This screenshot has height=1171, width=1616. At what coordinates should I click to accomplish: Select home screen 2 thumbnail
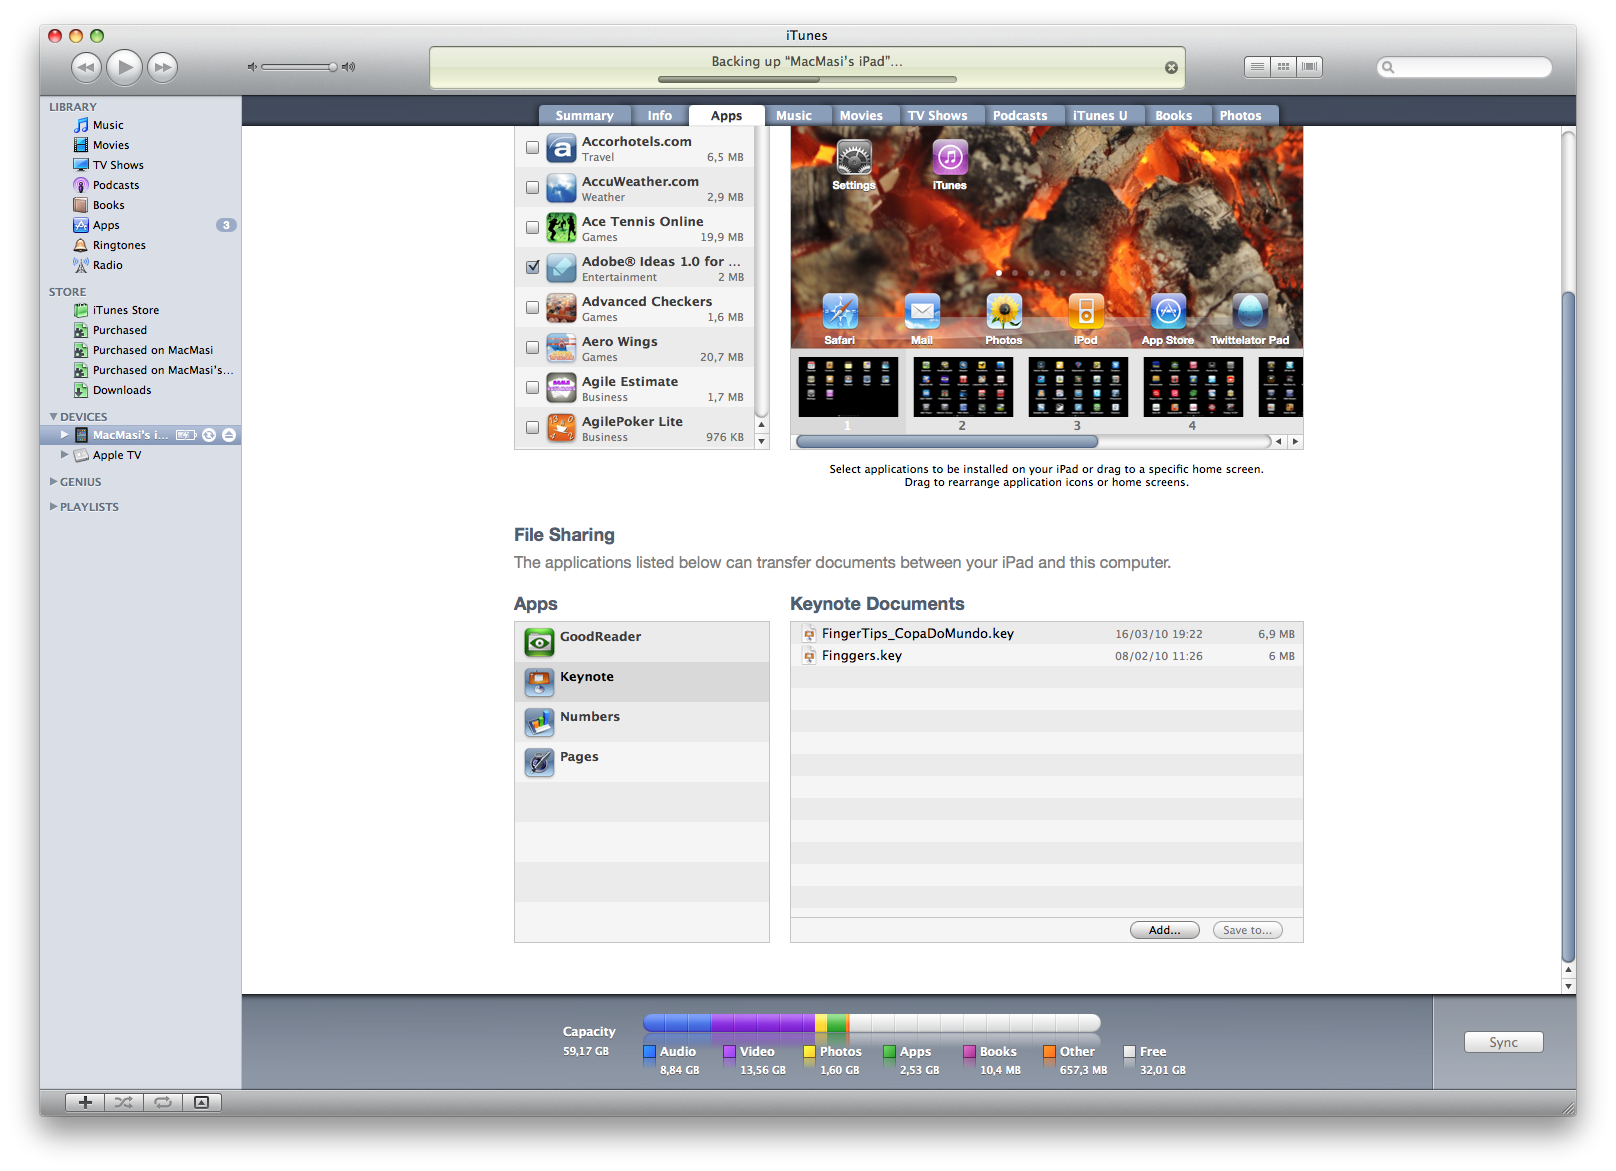963,388
